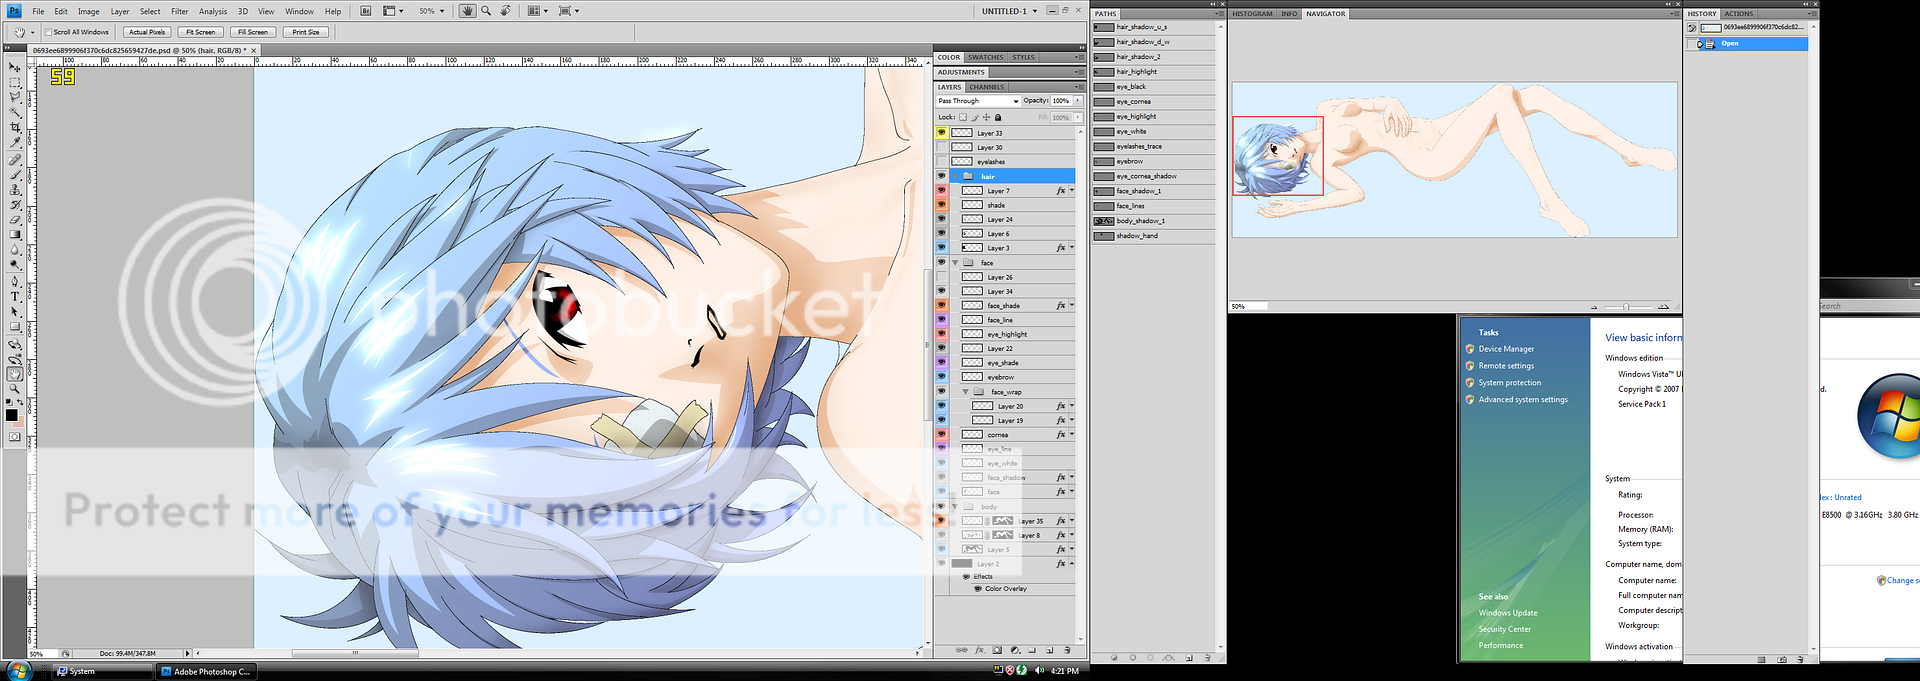
Task: Select the Crop tool in the toolbox
Action: 15,128
